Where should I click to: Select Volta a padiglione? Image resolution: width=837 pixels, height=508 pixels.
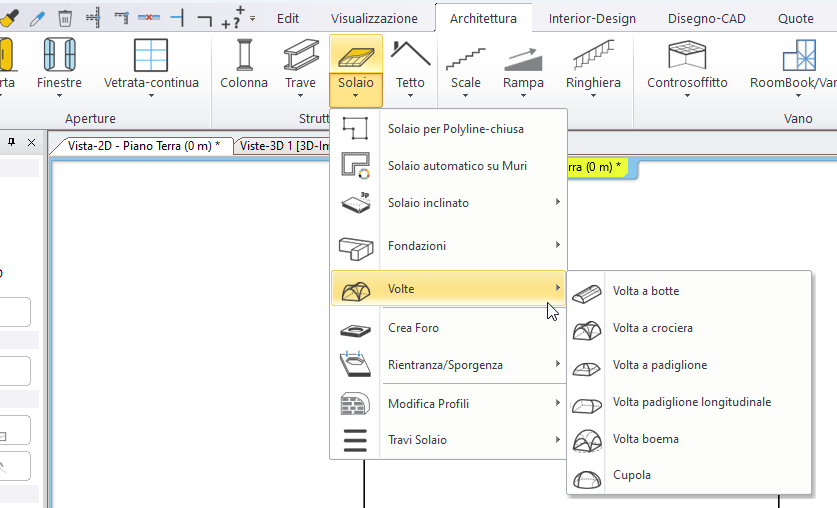coord(689,365)
